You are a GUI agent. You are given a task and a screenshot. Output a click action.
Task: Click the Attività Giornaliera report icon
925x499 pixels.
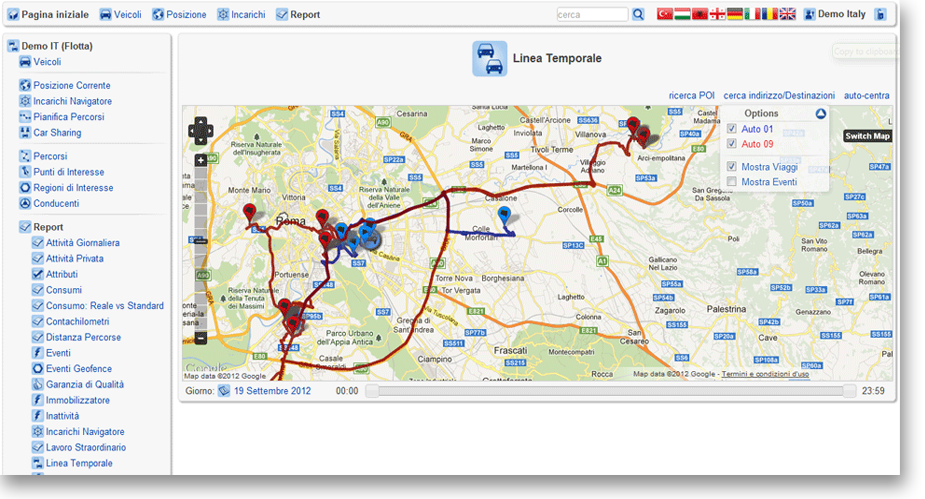pyautogui.click(x=38, y=242)
